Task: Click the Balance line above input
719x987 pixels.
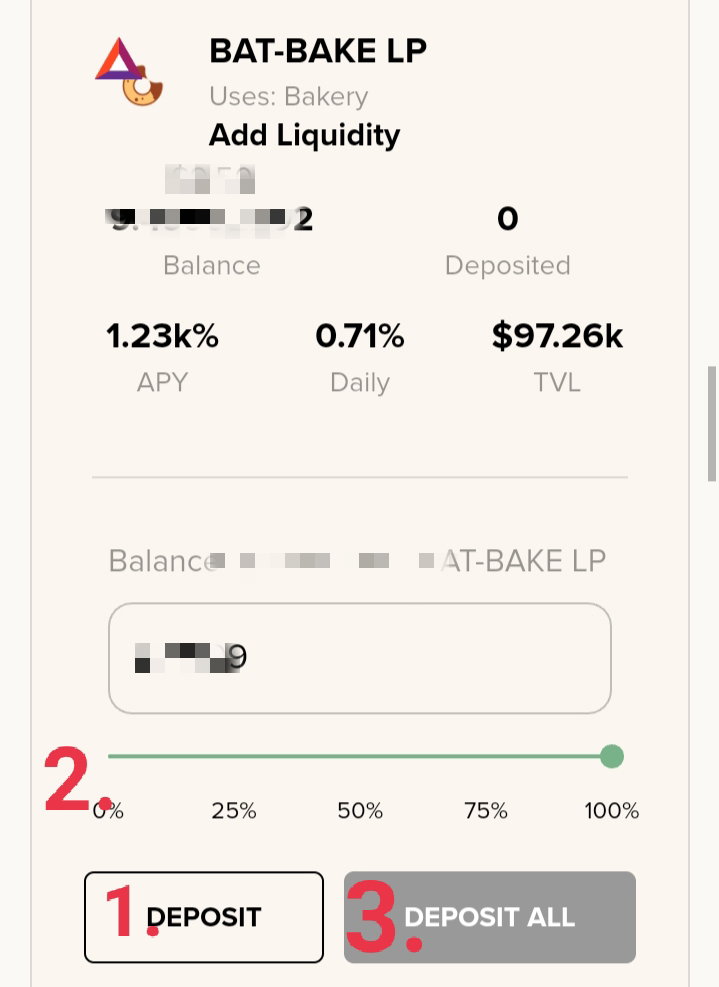Action: [x=357, y=560]
